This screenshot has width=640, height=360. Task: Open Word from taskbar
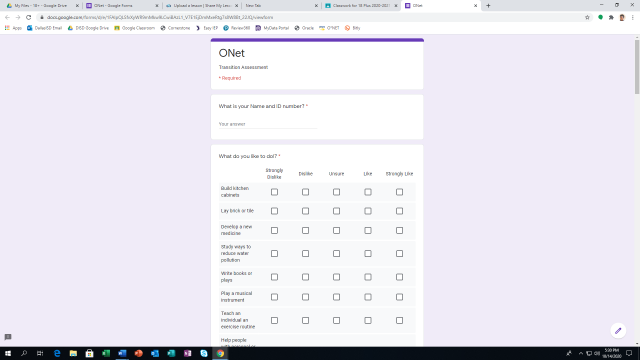click(122, 353)
